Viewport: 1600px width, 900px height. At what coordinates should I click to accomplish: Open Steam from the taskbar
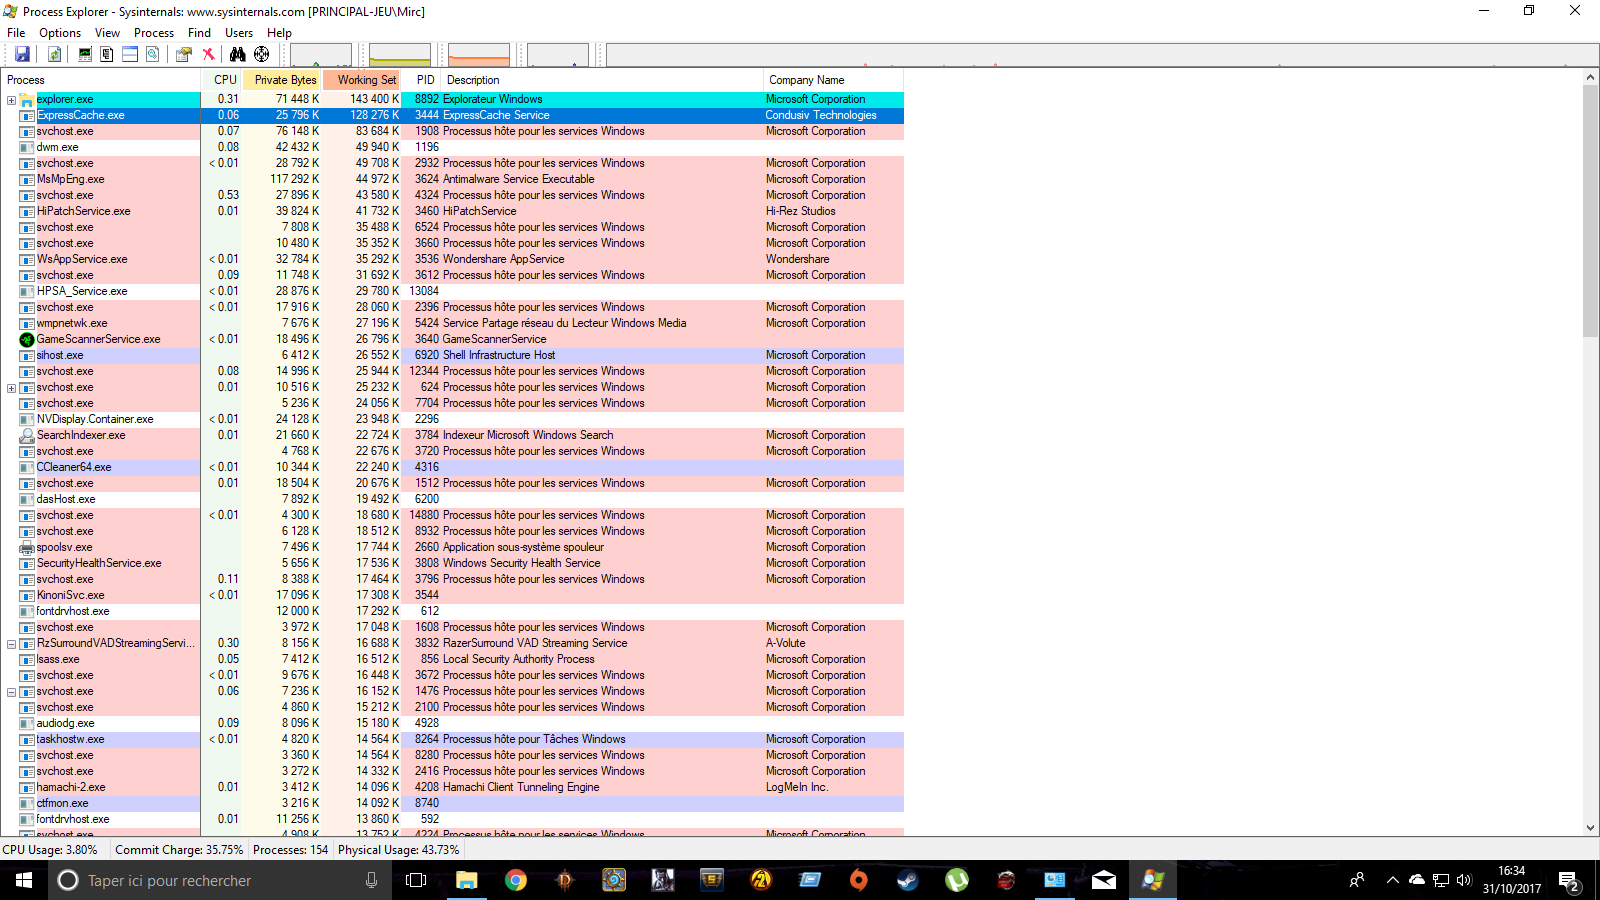tap(908, 880)
